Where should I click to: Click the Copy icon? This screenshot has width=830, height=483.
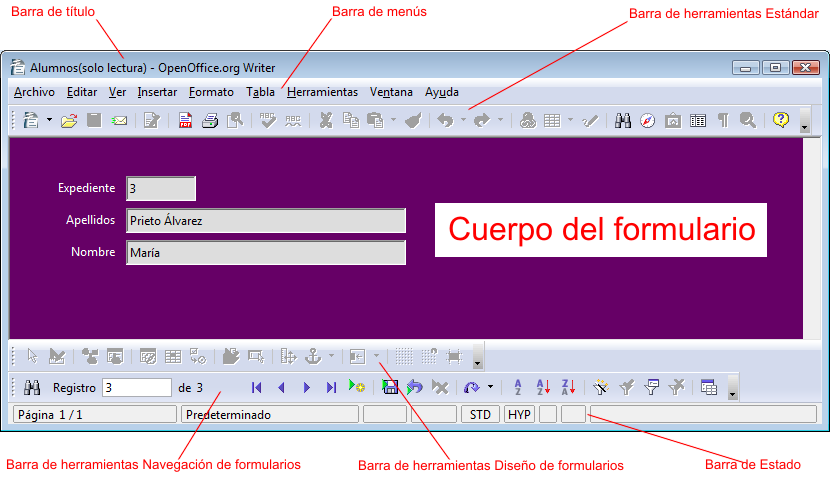(x=351, y=121)
